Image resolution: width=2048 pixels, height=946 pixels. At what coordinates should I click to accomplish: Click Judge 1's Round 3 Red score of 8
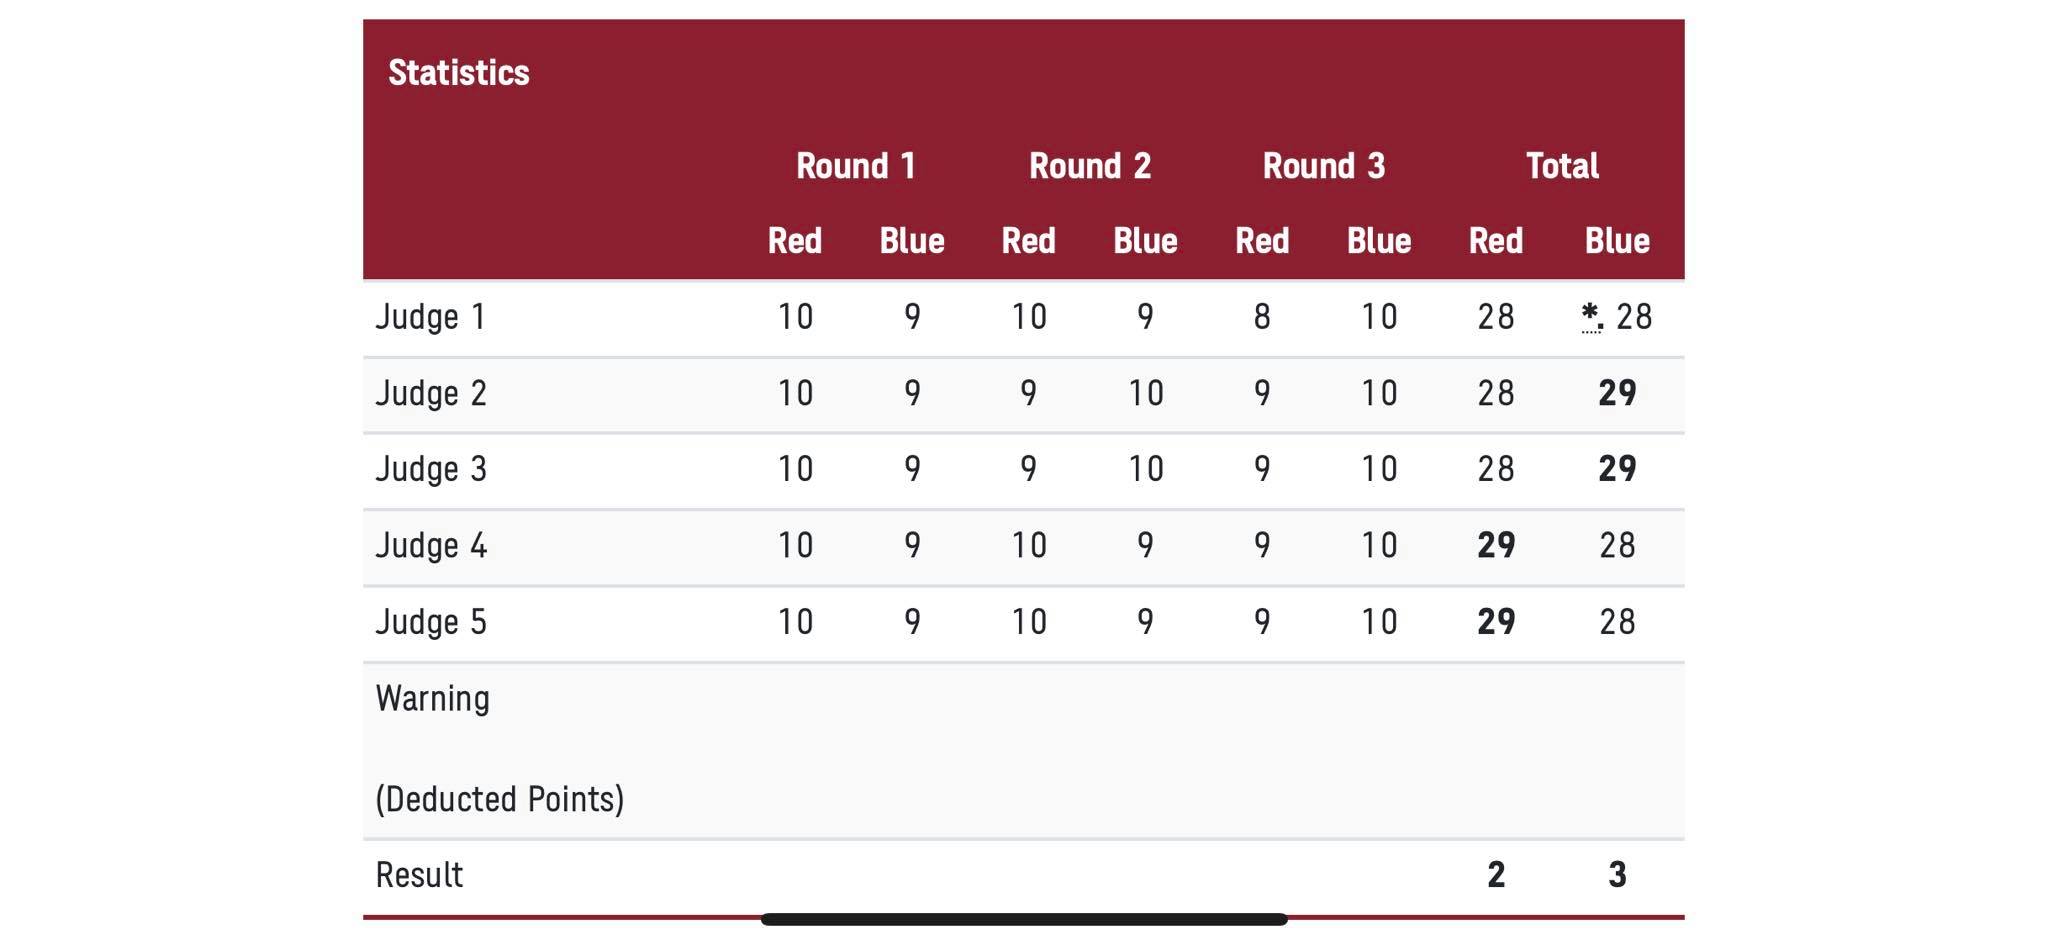(x=1262, y=317)
